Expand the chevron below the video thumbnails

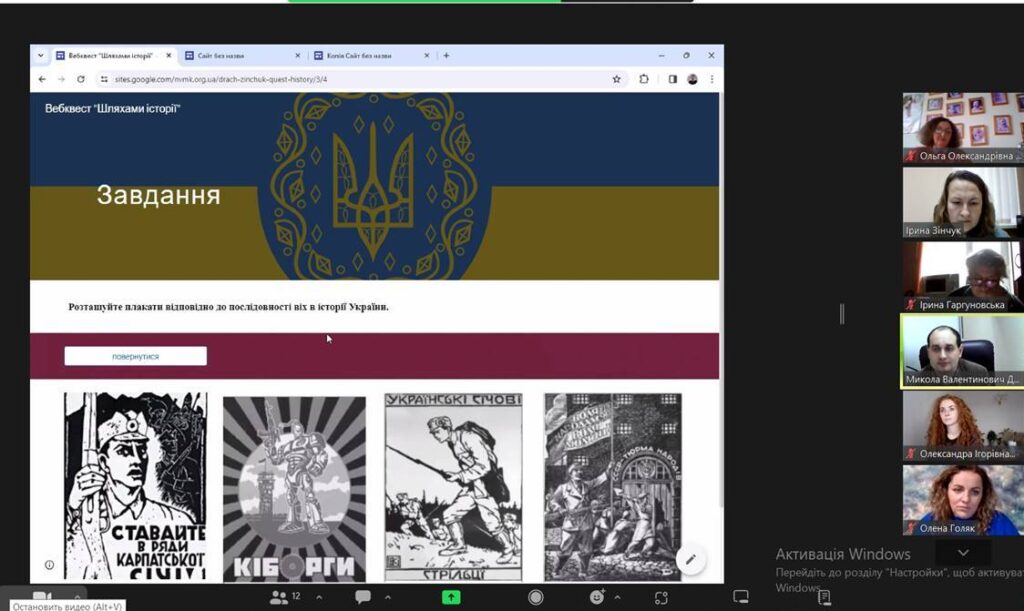click(x=963, y=553)
